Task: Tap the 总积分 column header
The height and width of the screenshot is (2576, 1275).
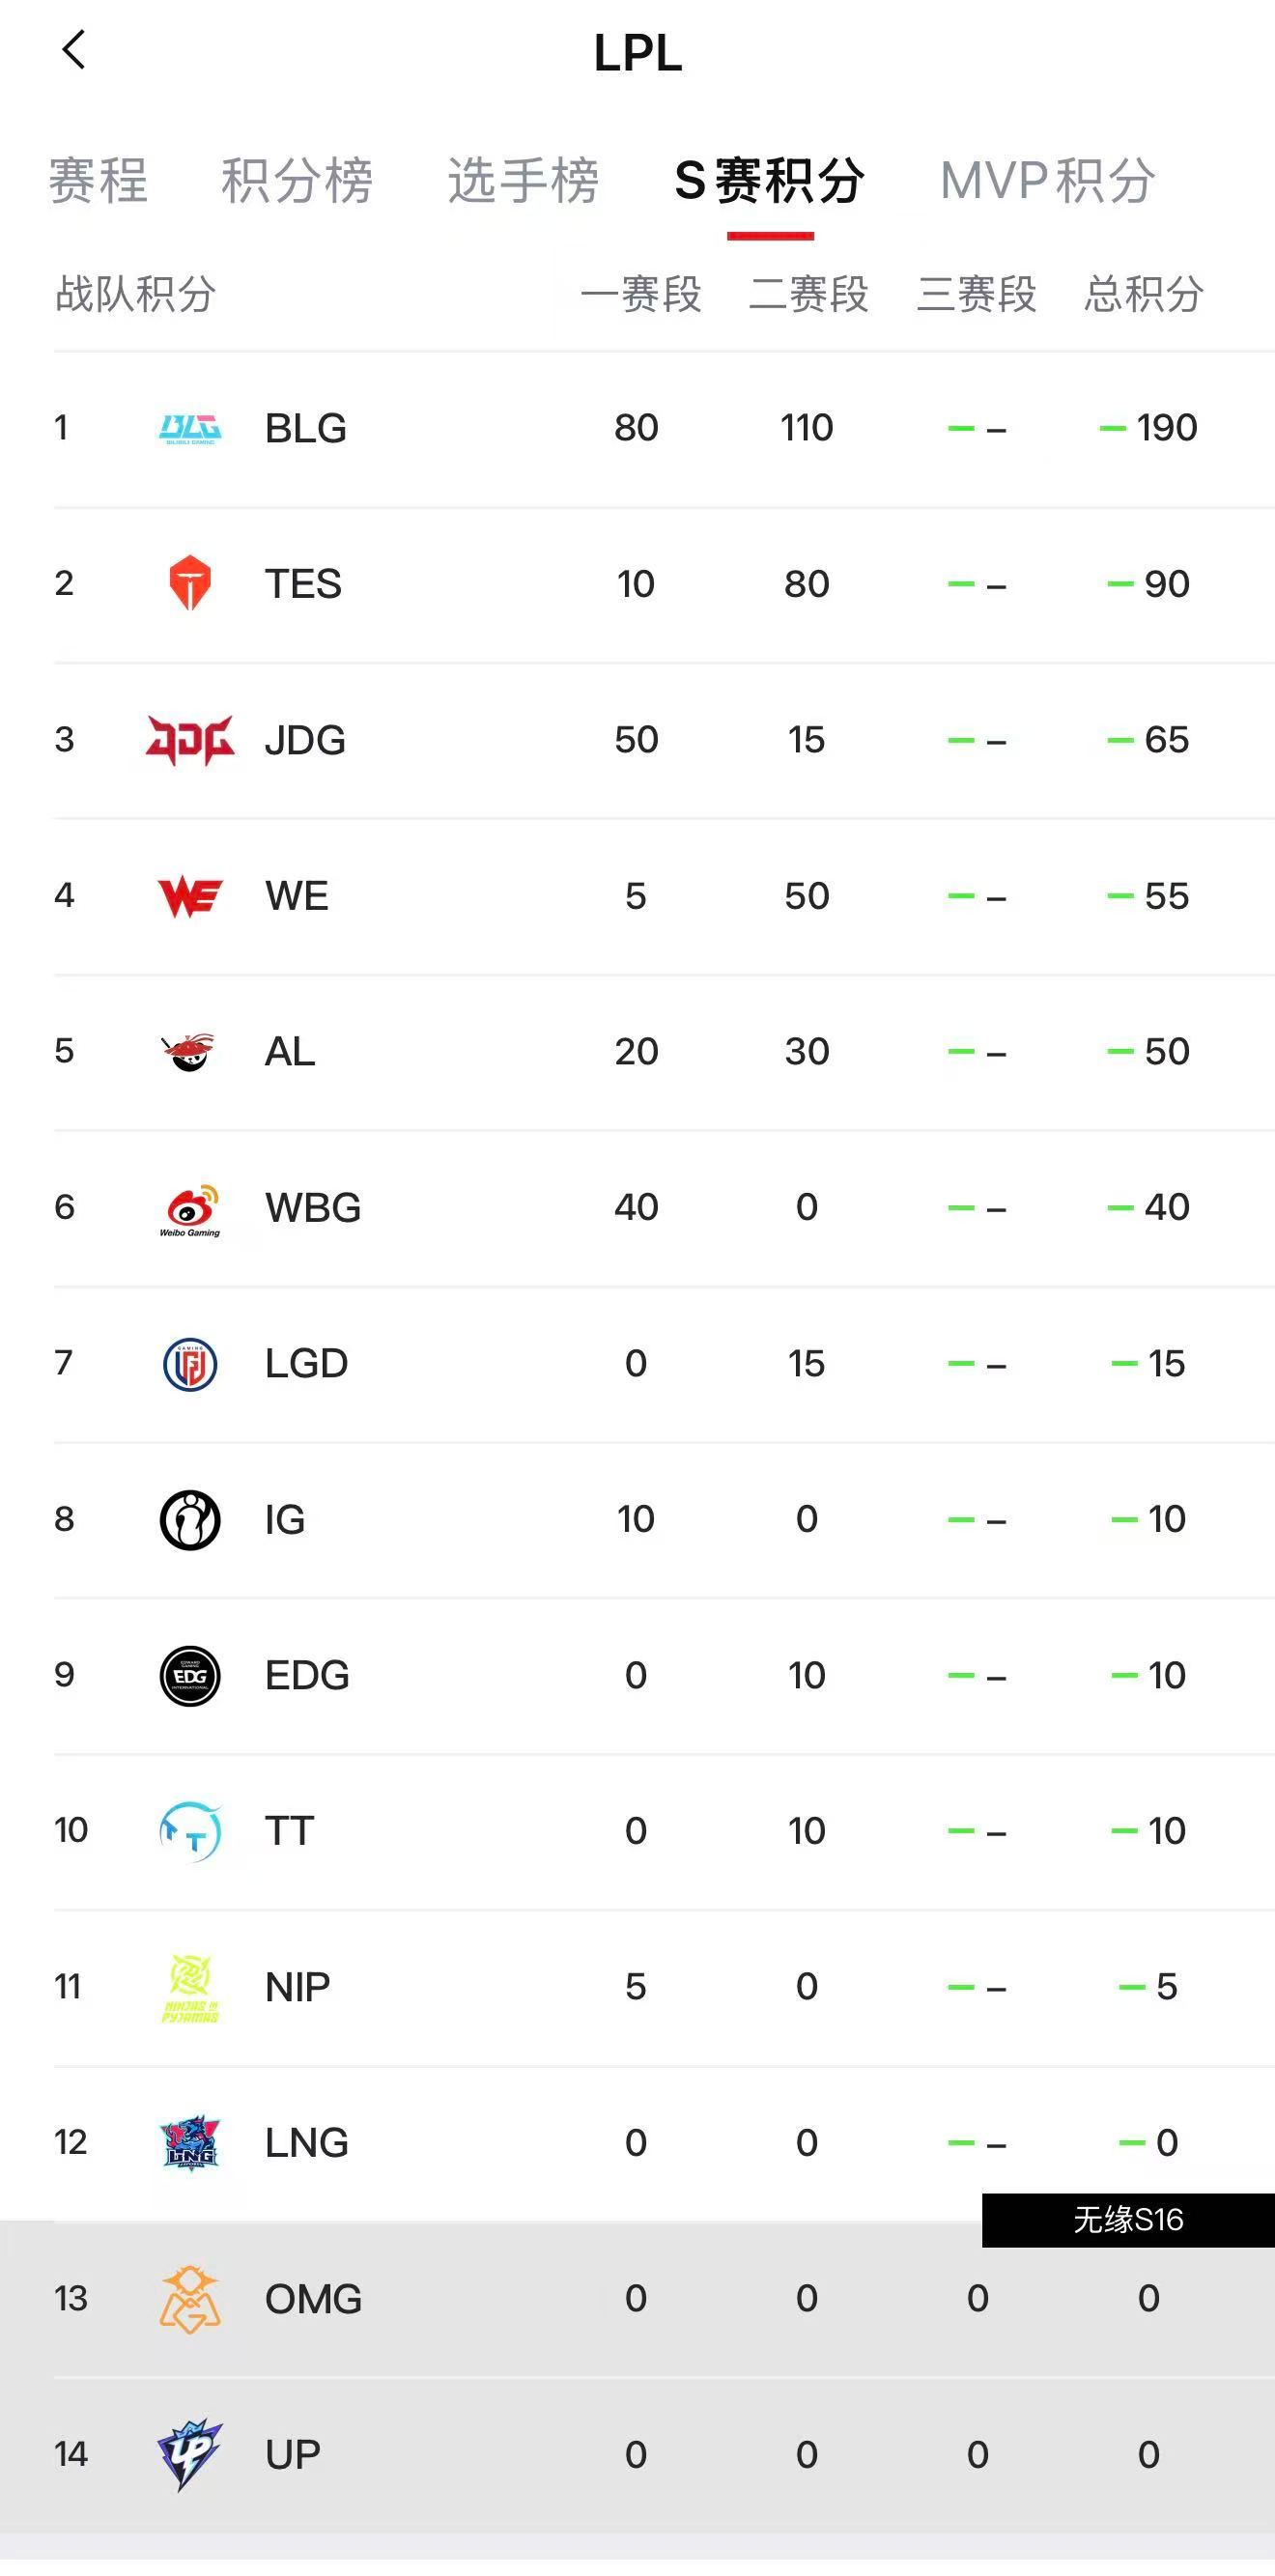Action: click(1144, 294)
